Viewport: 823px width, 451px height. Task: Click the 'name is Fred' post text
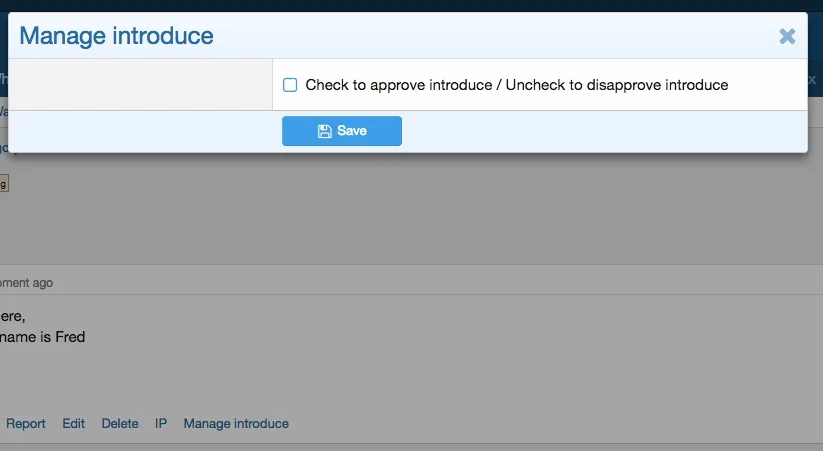tap(43, 337)
